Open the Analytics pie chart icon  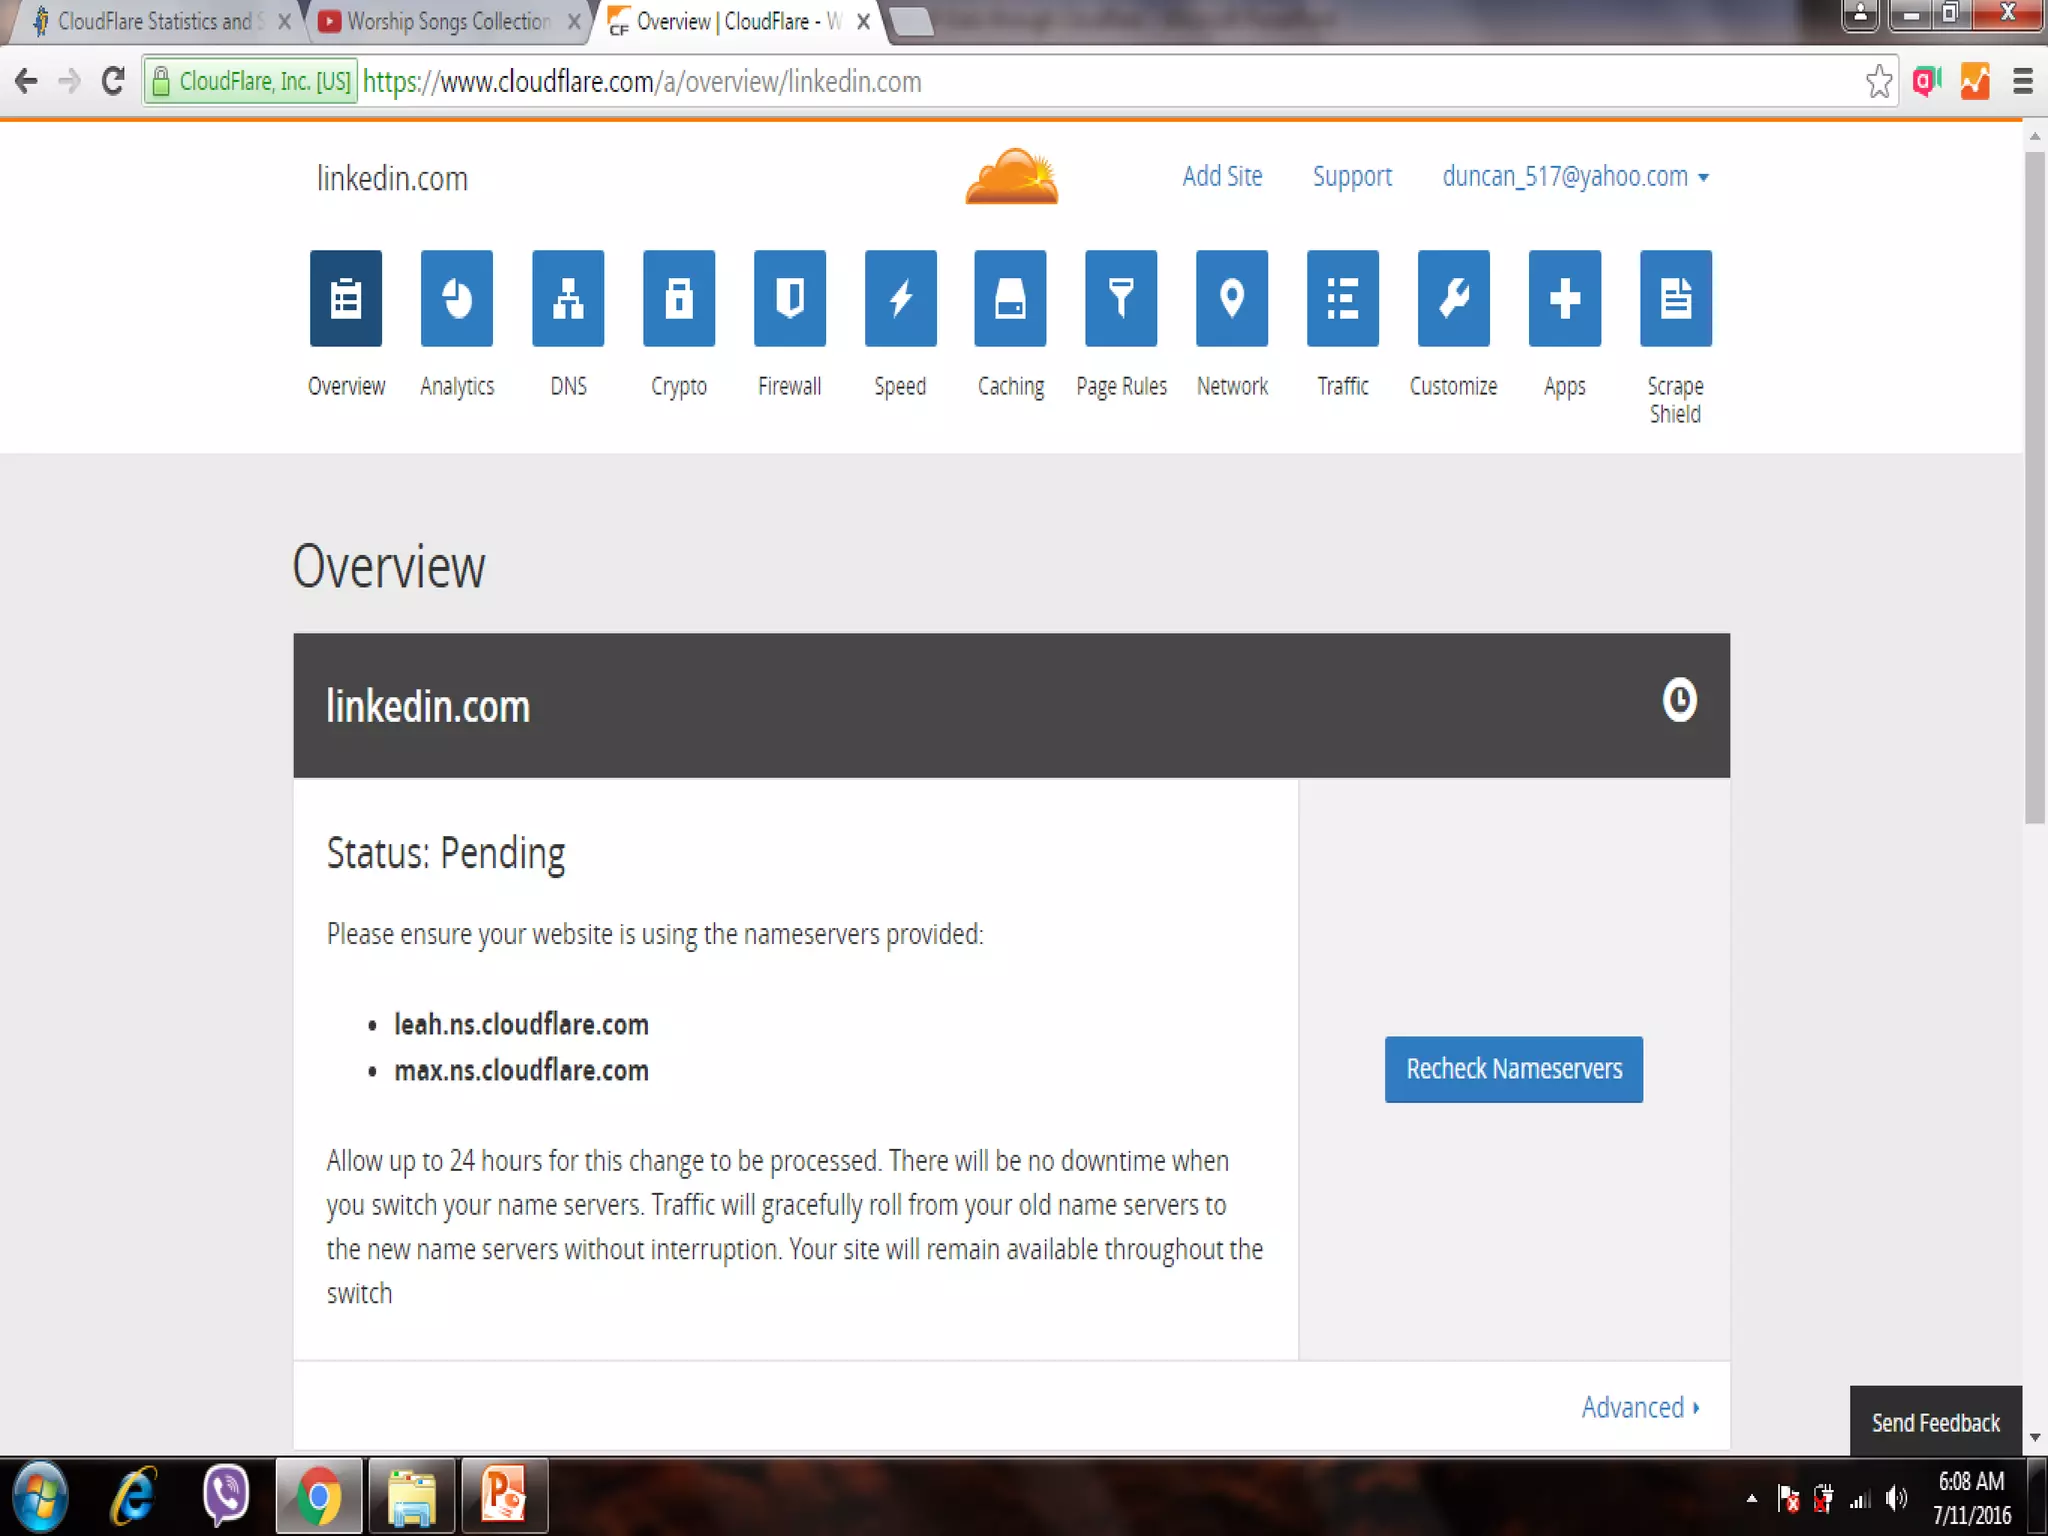(x=456, y=298)
